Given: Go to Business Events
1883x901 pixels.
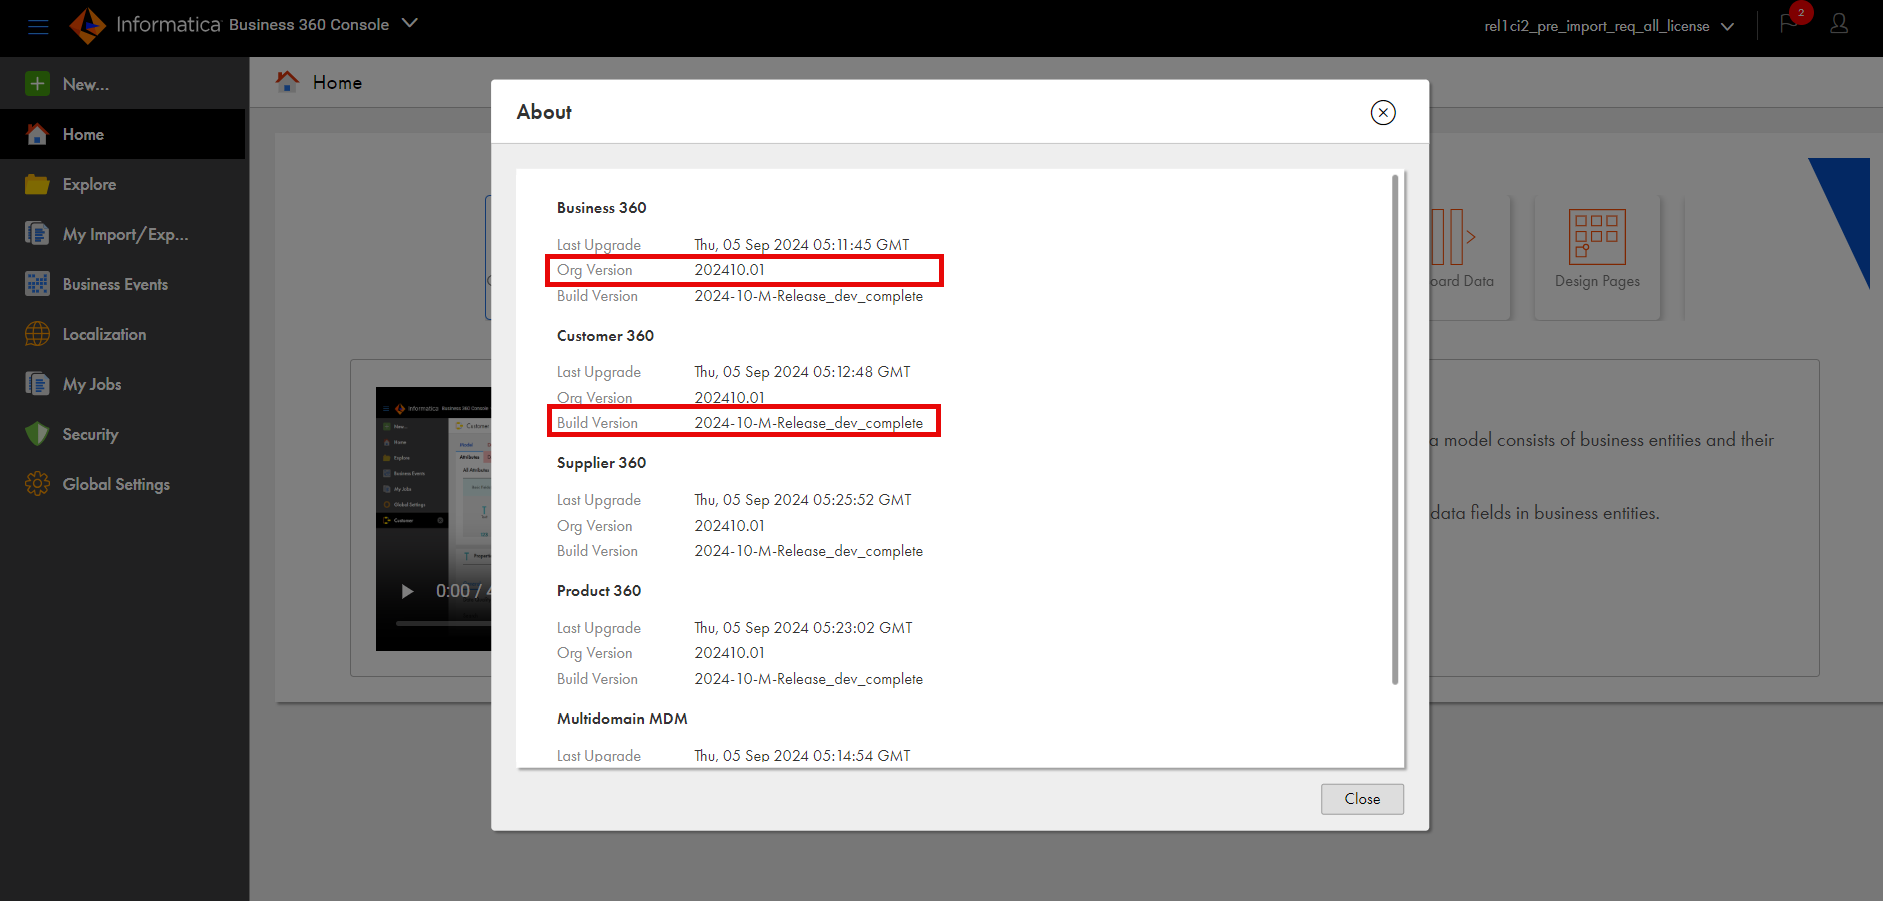Looking at the screenshot, I should 122,284.
